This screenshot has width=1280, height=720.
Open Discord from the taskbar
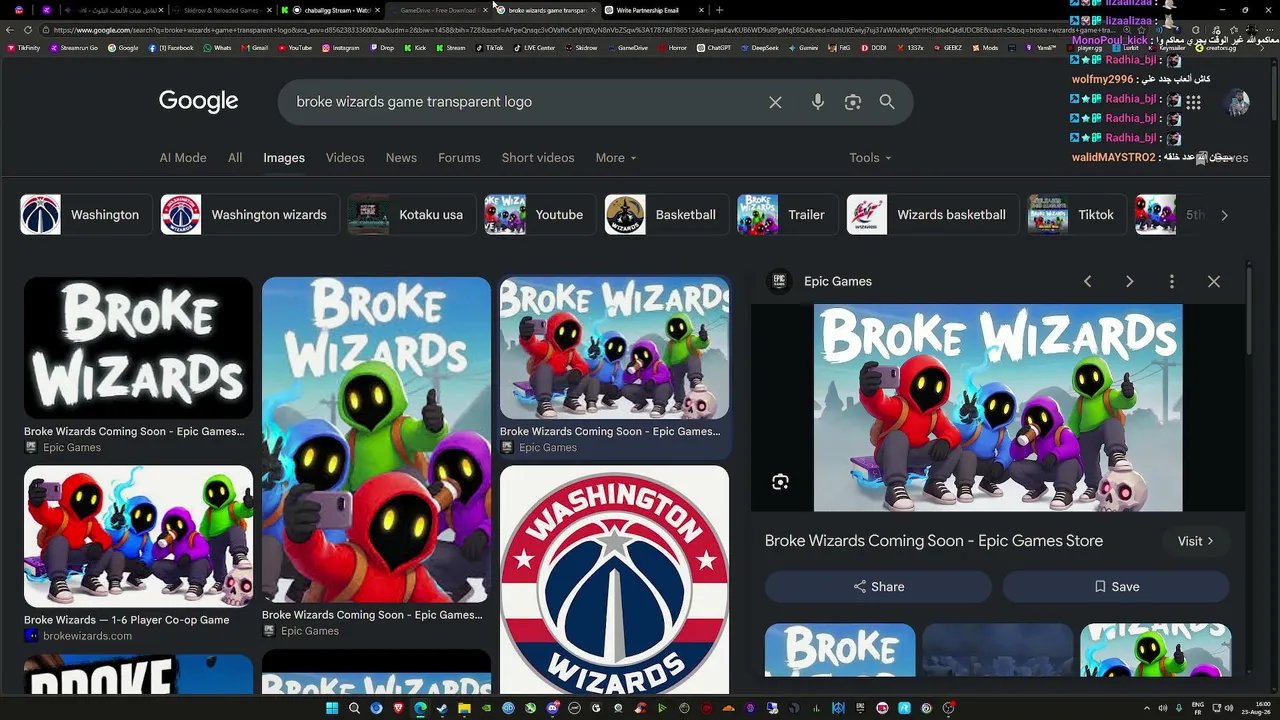[552, 708]
